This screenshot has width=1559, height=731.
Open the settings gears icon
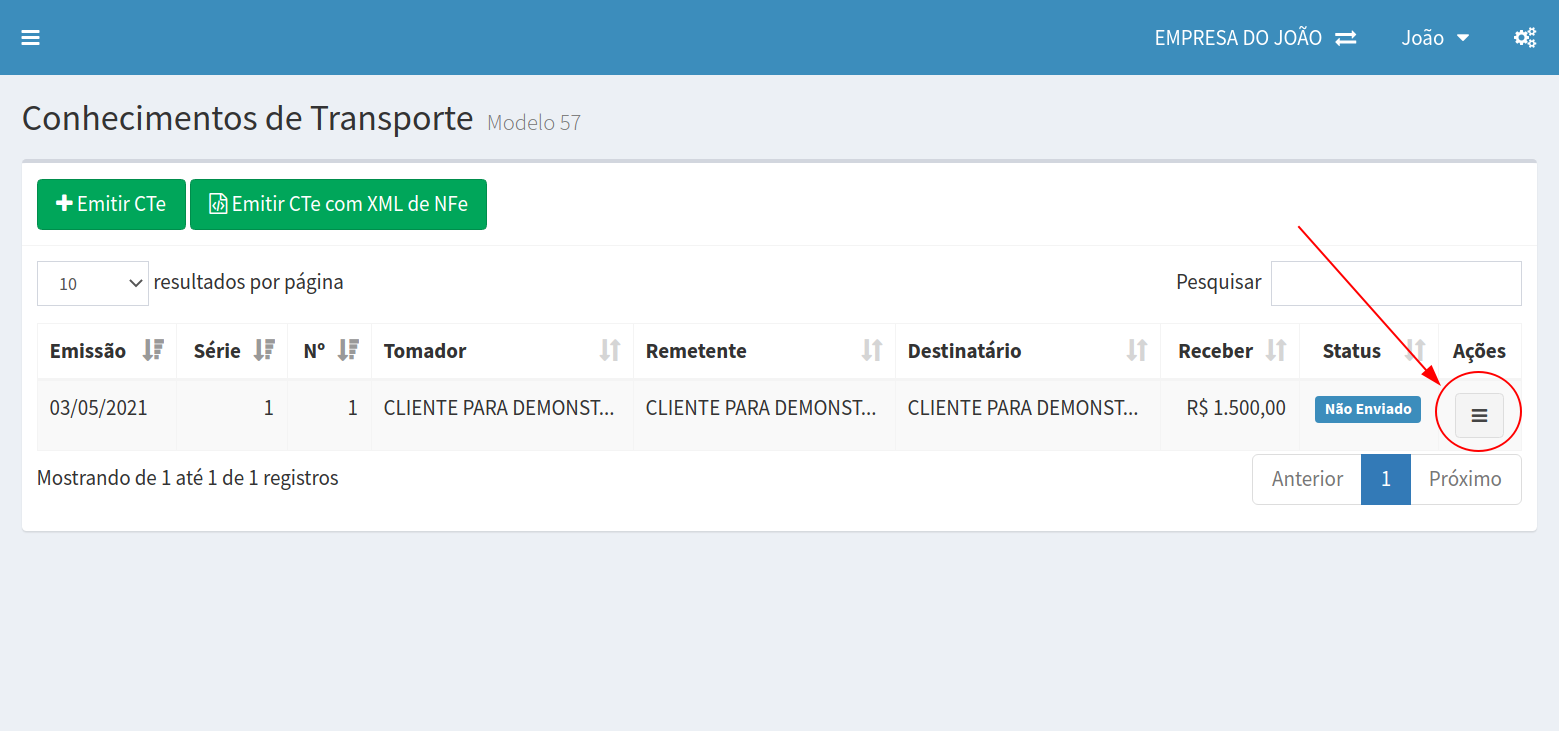pyautogui.click(x=1524, y=38)
